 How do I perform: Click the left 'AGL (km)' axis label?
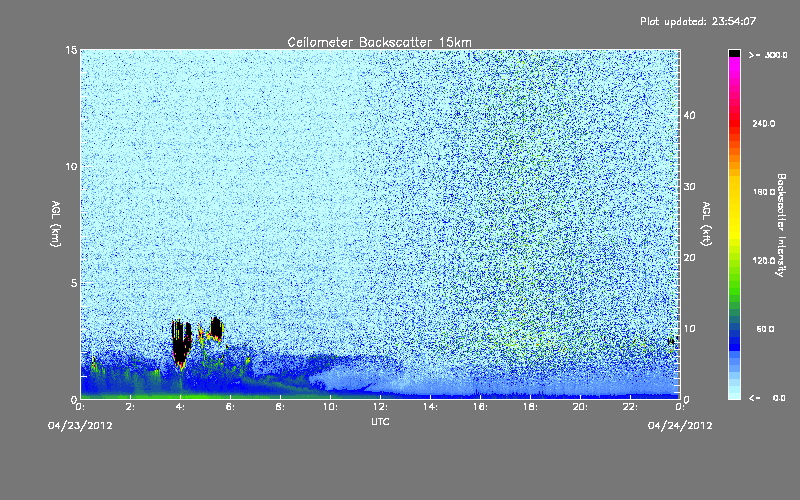coord(56,223)
